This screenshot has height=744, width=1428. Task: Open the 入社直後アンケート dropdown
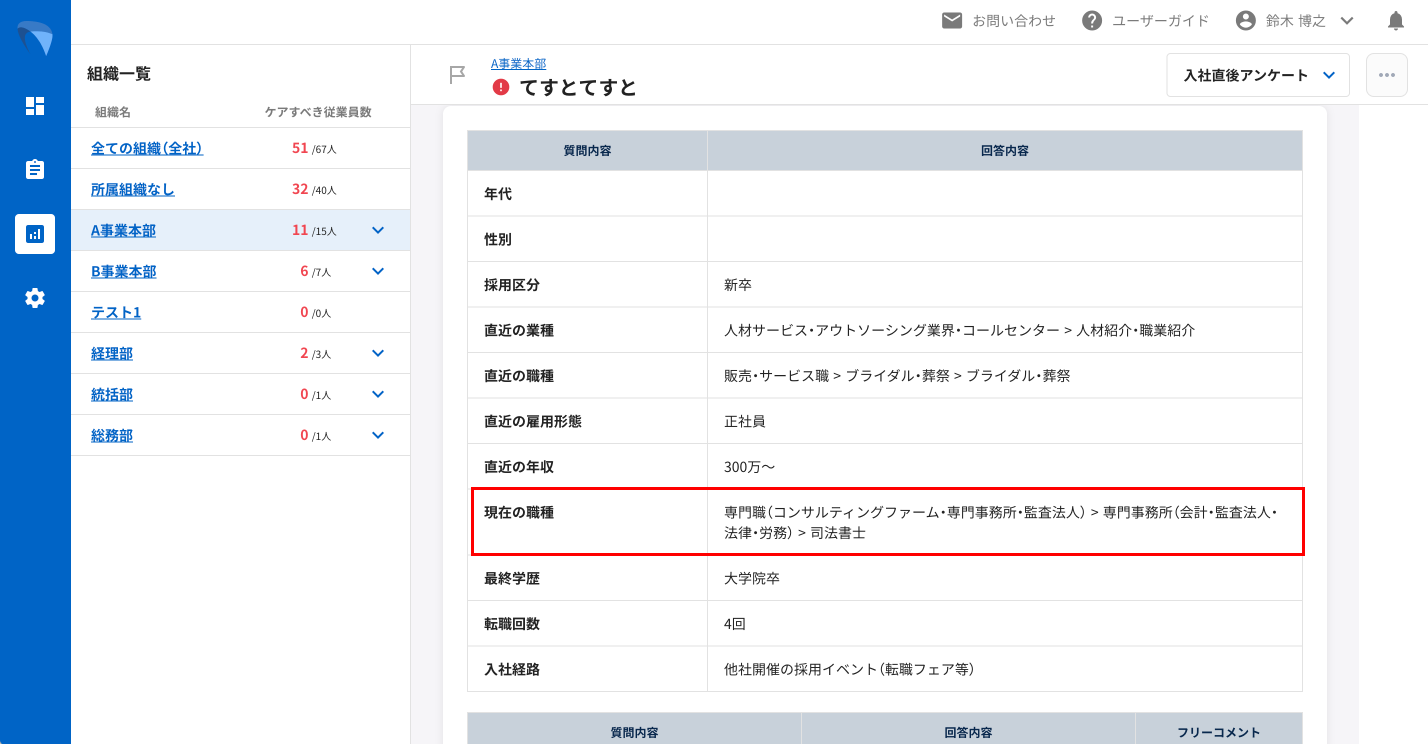pyautogui.click(x=1257, y=75)
